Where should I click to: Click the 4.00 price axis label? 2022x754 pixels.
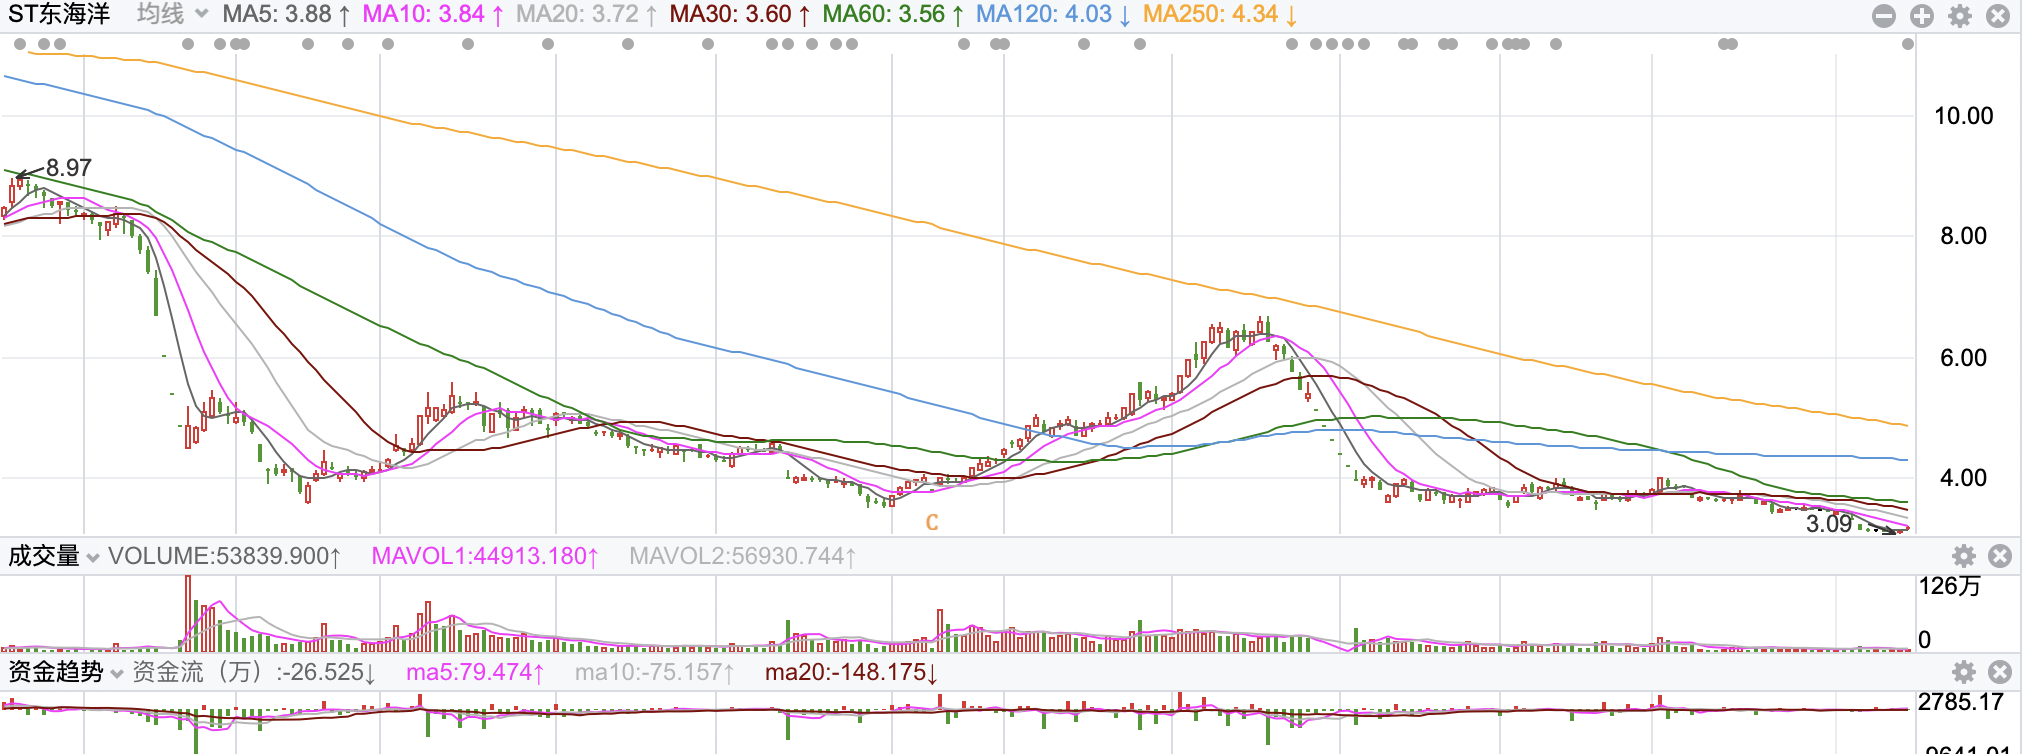[x=1963, y=478]
